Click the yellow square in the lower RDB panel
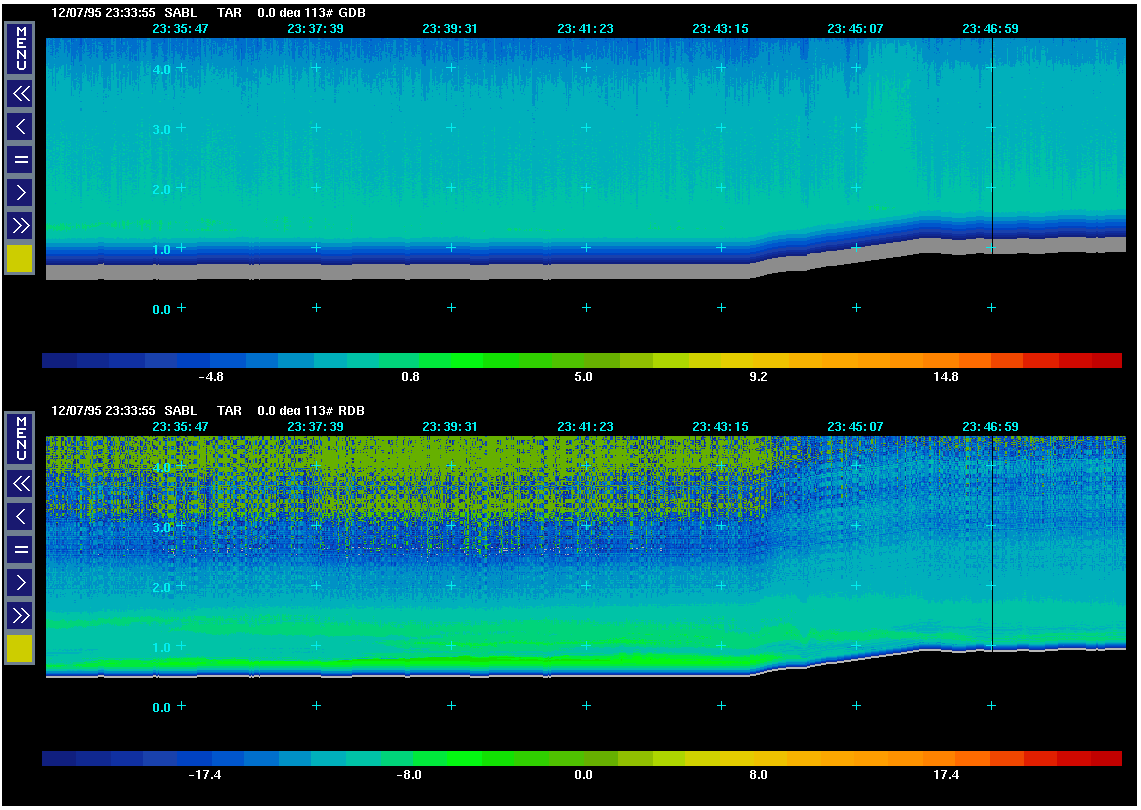This screenshot has height=810, width=1141. tap(20, 649)
